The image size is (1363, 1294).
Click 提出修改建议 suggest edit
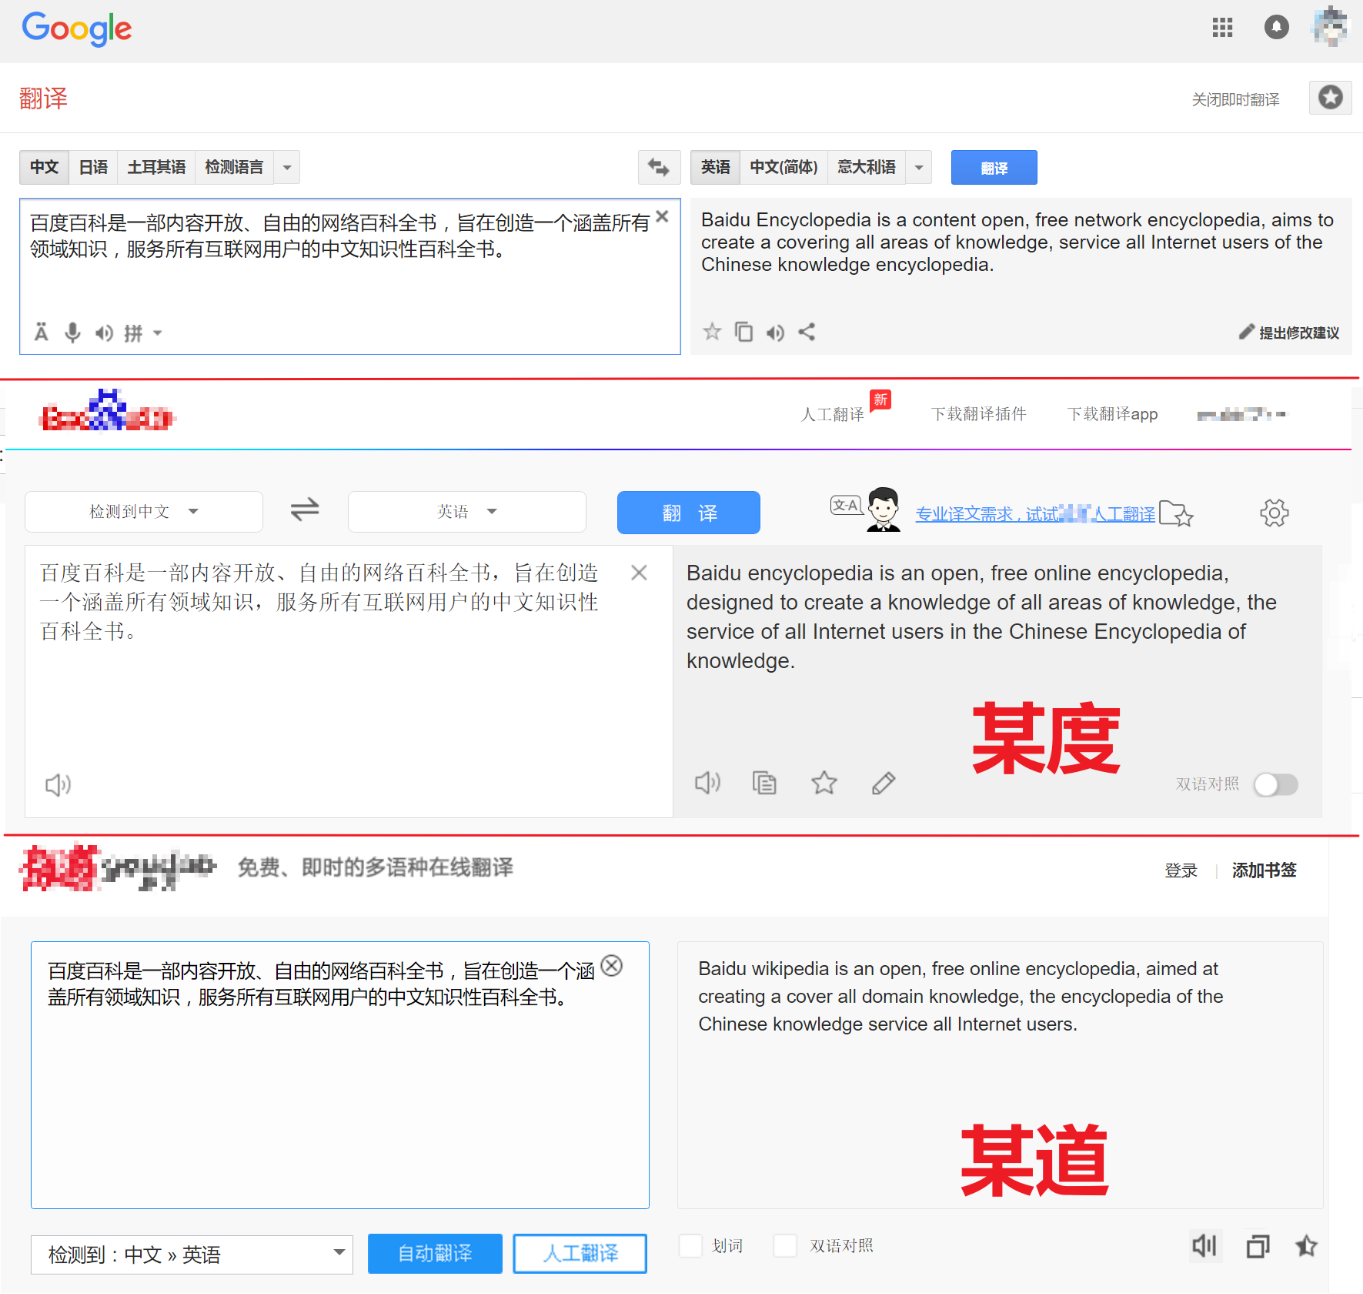(x=1289, y=332)
